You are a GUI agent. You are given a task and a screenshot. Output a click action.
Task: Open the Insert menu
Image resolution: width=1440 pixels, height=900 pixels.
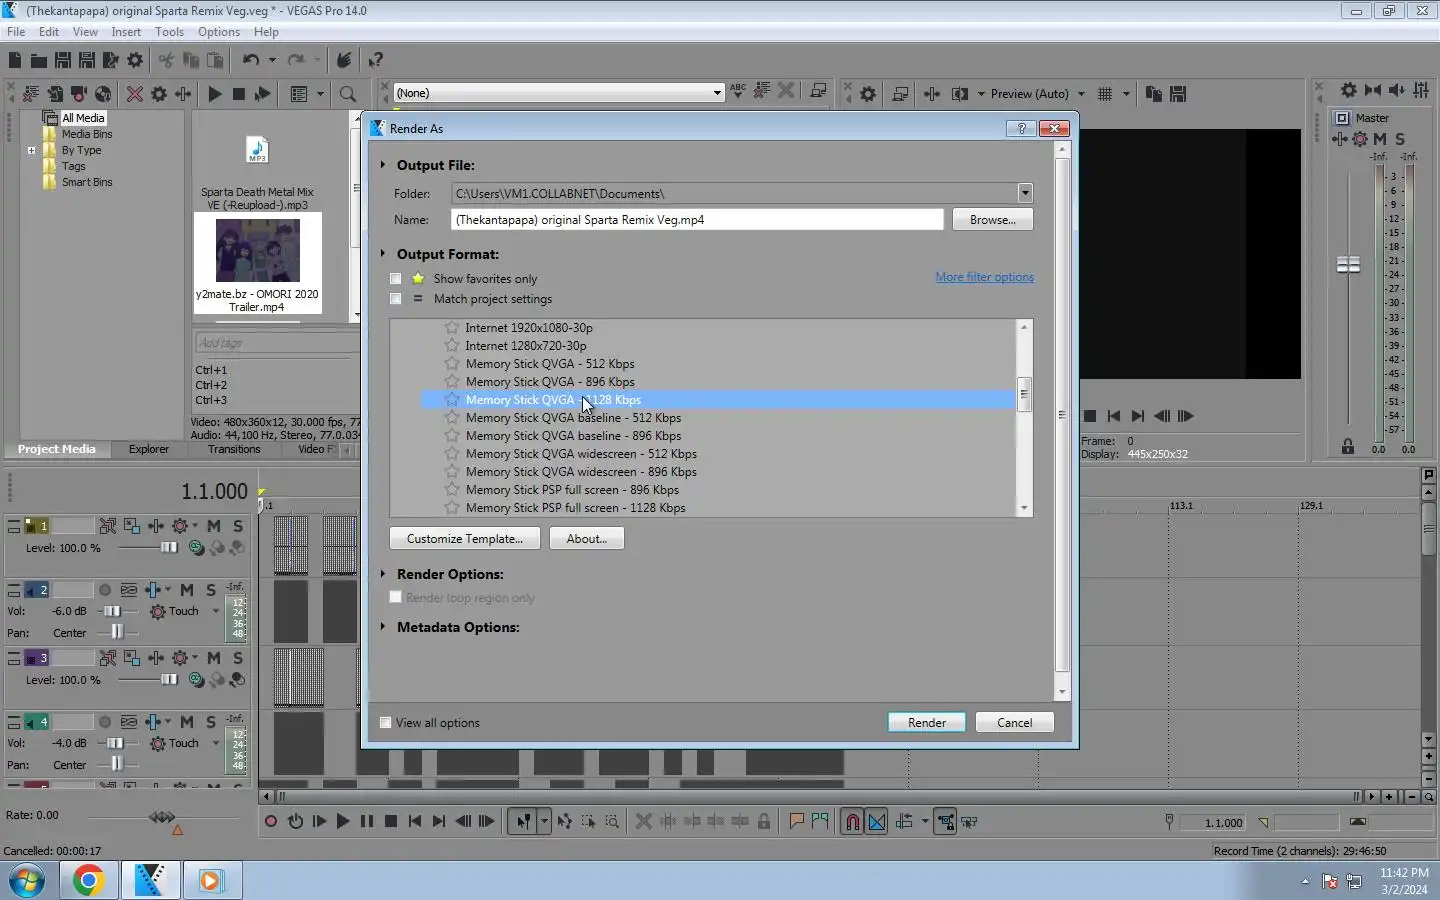[126, 32]
